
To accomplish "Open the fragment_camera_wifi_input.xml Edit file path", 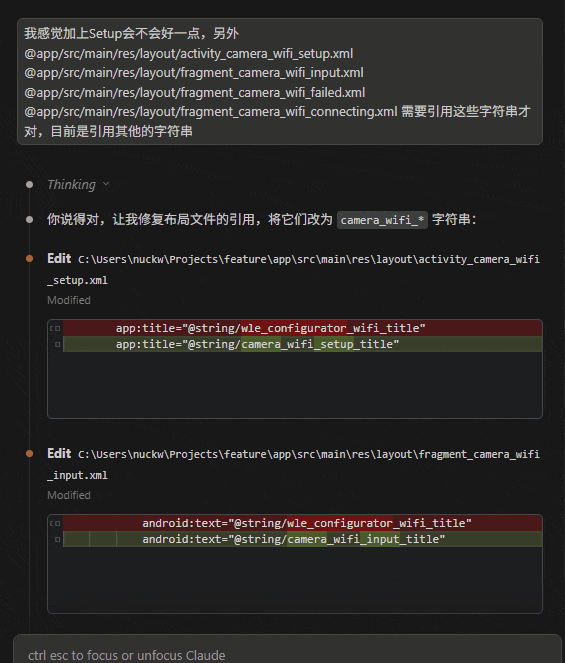I will tap(293, 464).
